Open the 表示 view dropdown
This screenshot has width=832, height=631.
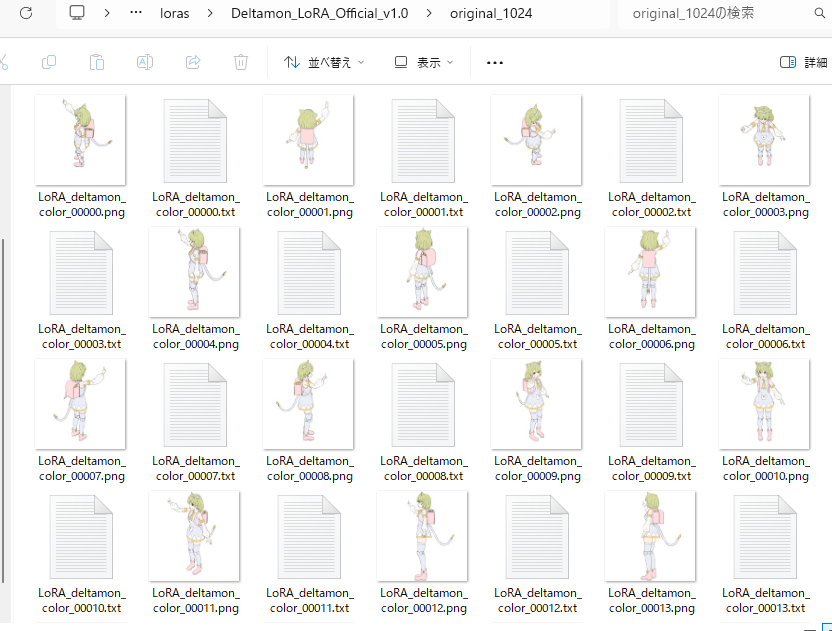424,63
